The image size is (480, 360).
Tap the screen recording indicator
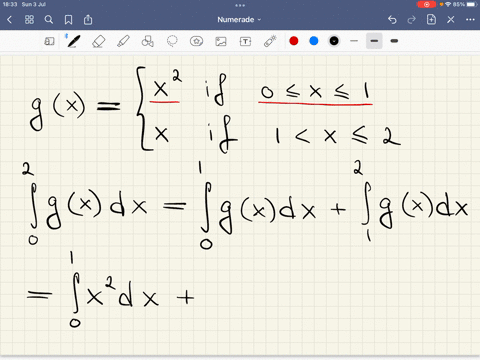click(x=426, y=4)
